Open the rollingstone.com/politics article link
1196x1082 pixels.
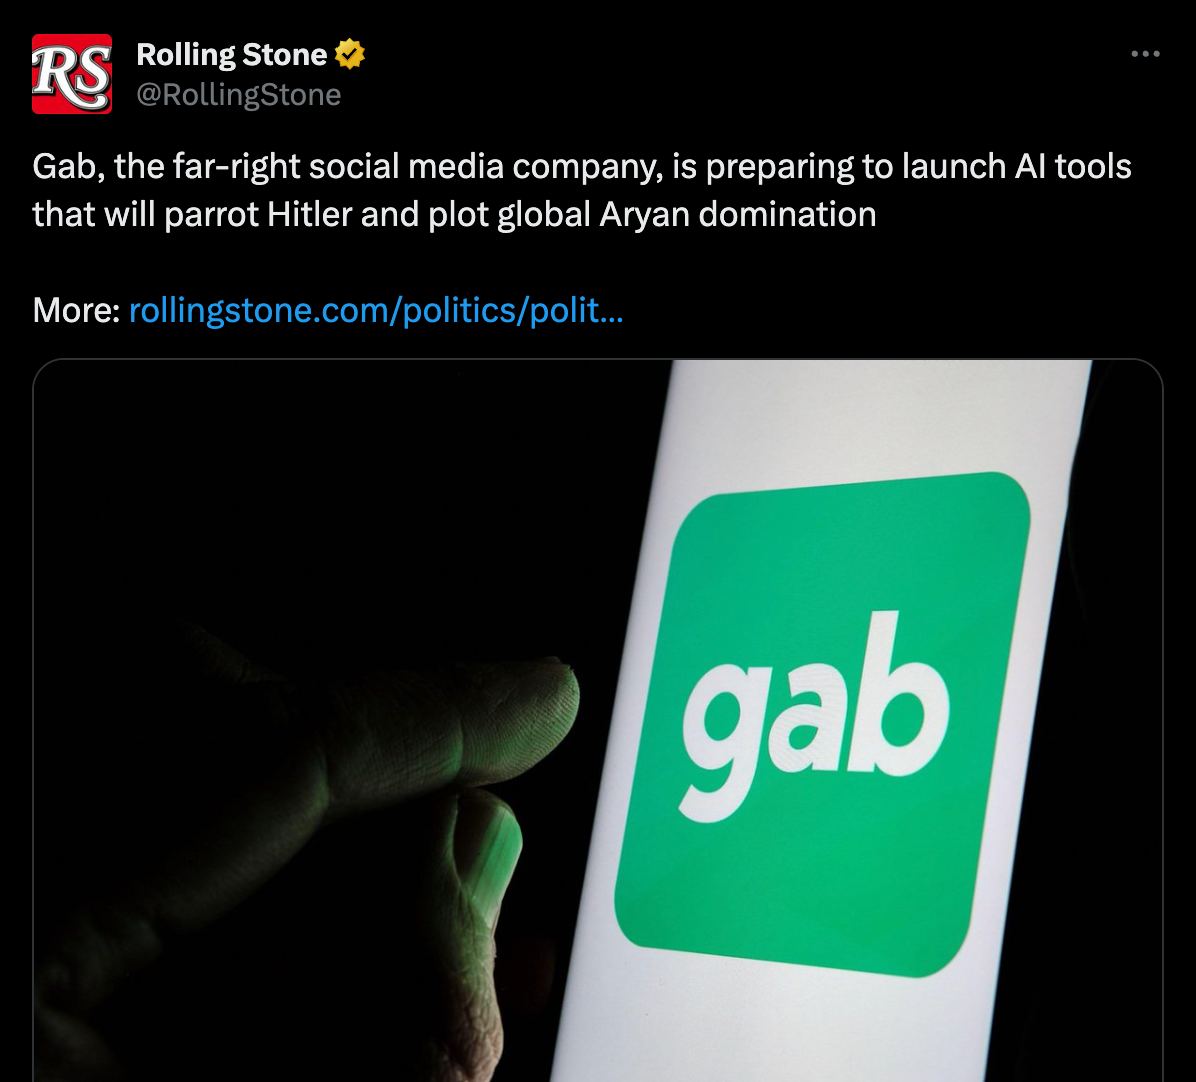(376, 310)
